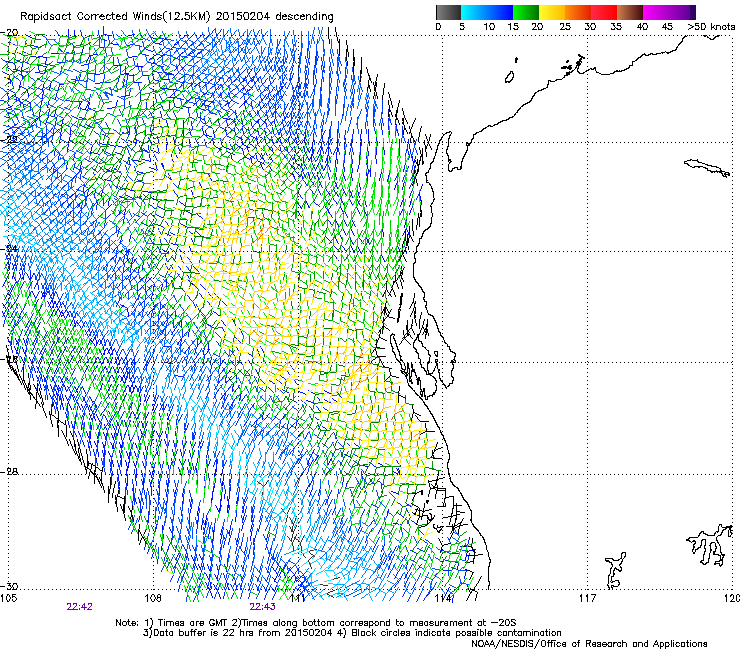This screenshot has height=650, width=740.
Task: Select the gray 0-5 knots legend swatch
Action: click(x=448, y=12)
